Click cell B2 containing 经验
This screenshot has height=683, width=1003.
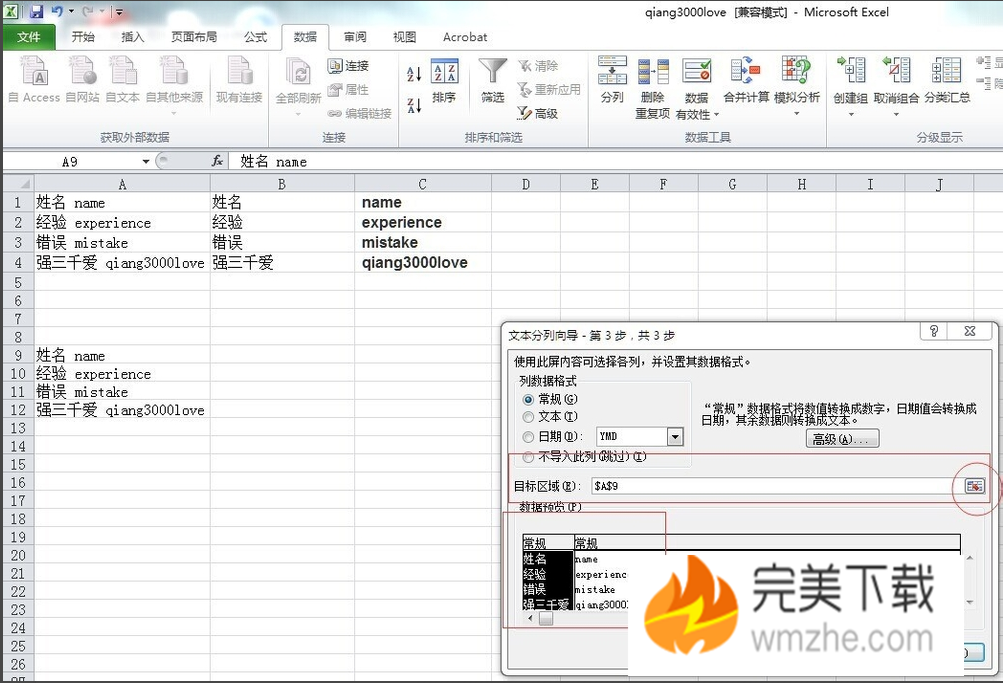[283, 223]
